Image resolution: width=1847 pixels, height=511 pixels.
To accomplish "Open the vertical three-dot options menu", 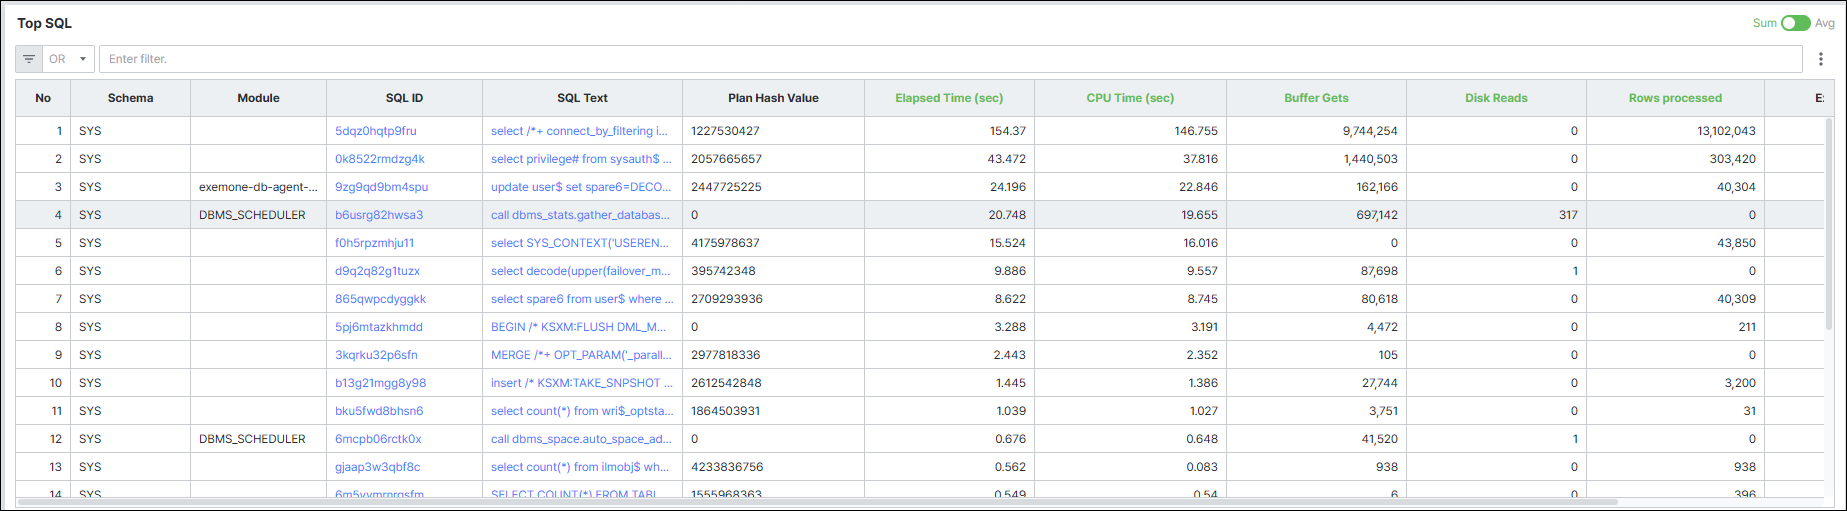I will (1821, 59).
